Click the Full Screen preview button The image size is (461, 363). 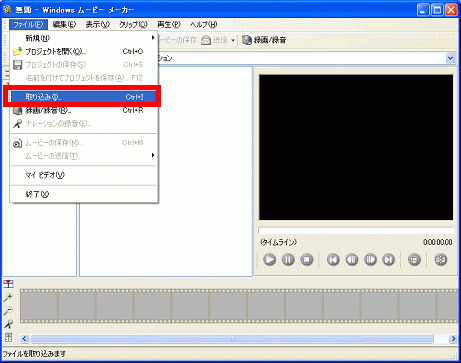(414, 259)
